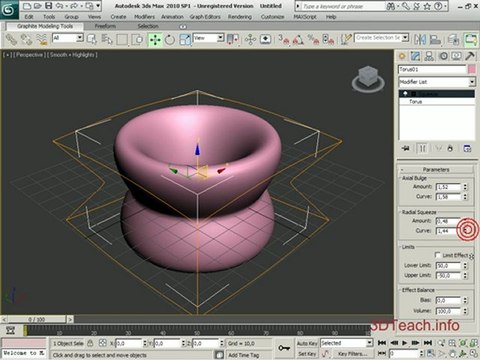Viewport: 480px width, 360px height.
Task: Open the 3ds Max application button
Action: pos(9,9)
